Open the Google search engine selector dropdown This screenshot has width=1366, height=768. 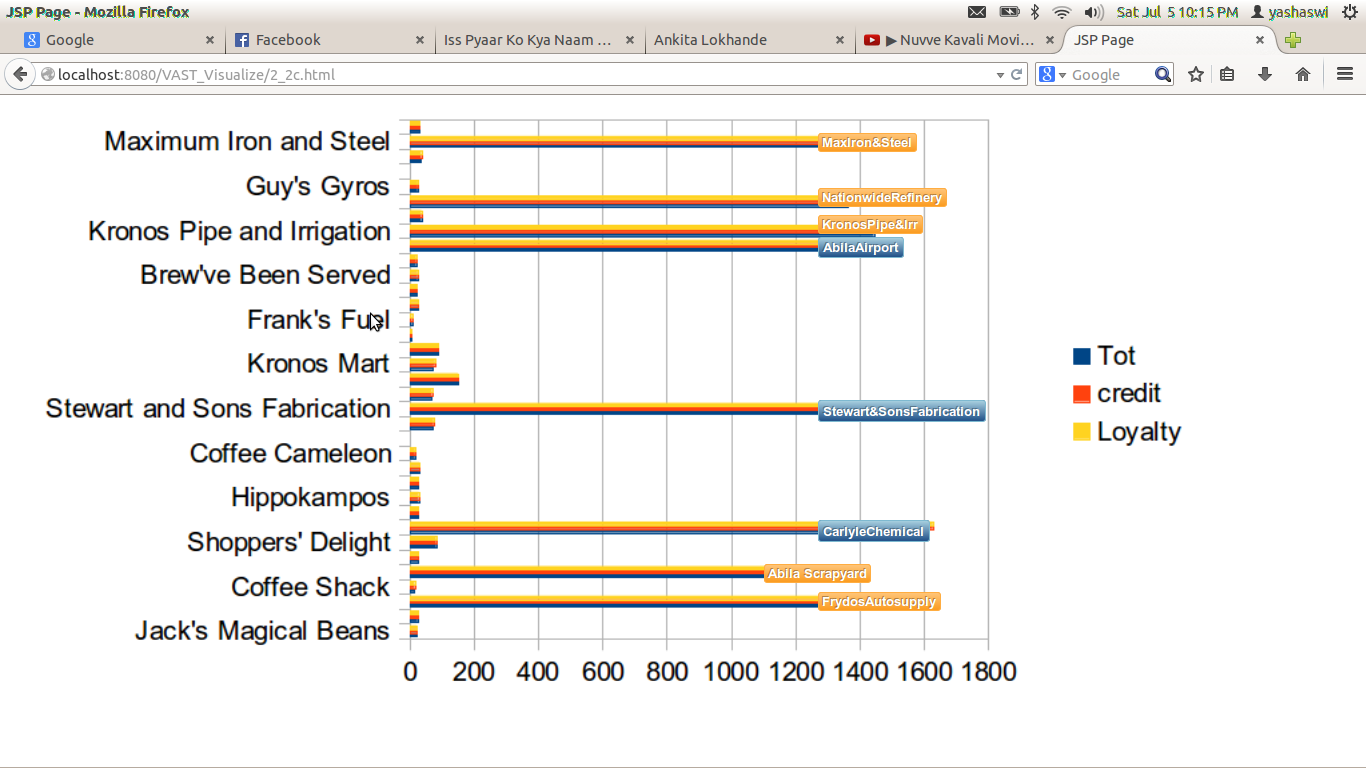click(x=1052, y=75)
